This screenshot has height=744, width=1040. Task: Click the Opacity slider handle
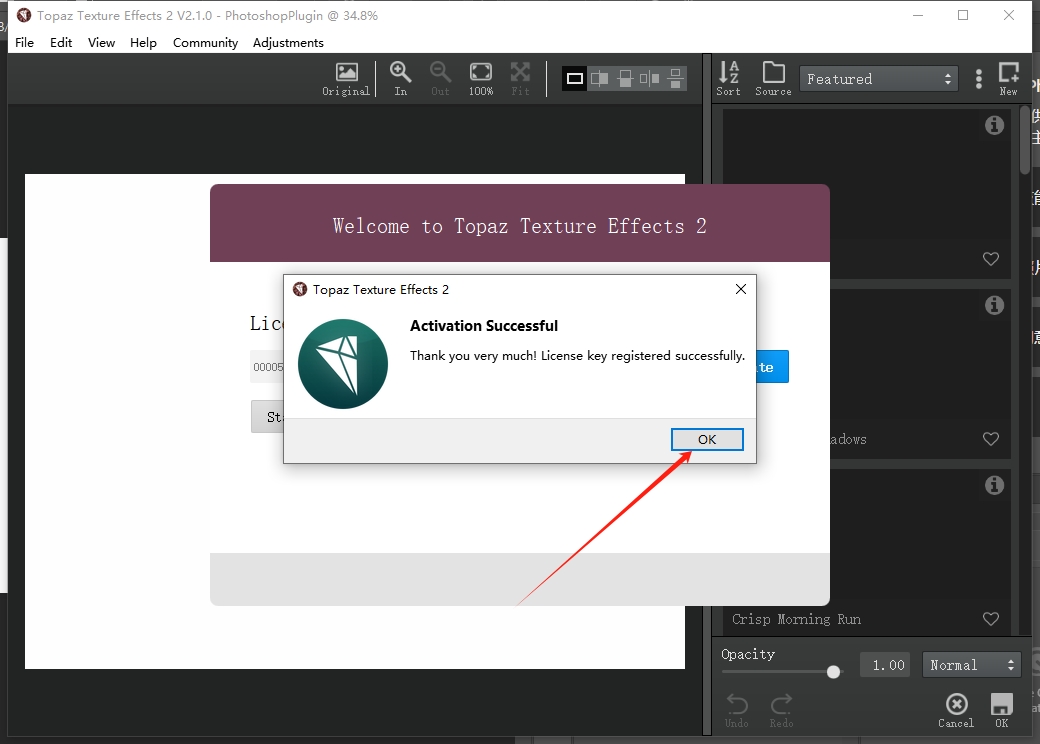click(x=834, y=672)
